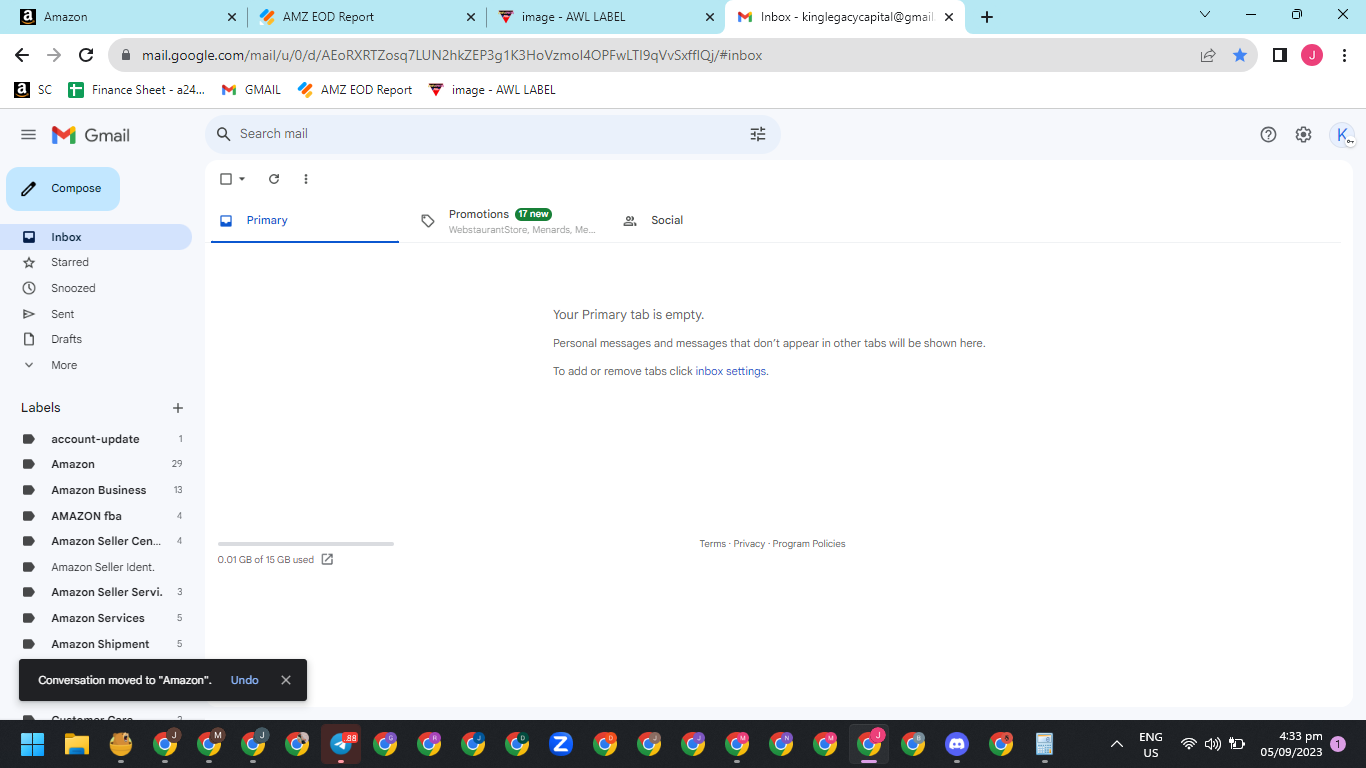This screenshot has width=1366, height=768.
Task: Open Chrome profile avatar J
Action: [1312, 55]
